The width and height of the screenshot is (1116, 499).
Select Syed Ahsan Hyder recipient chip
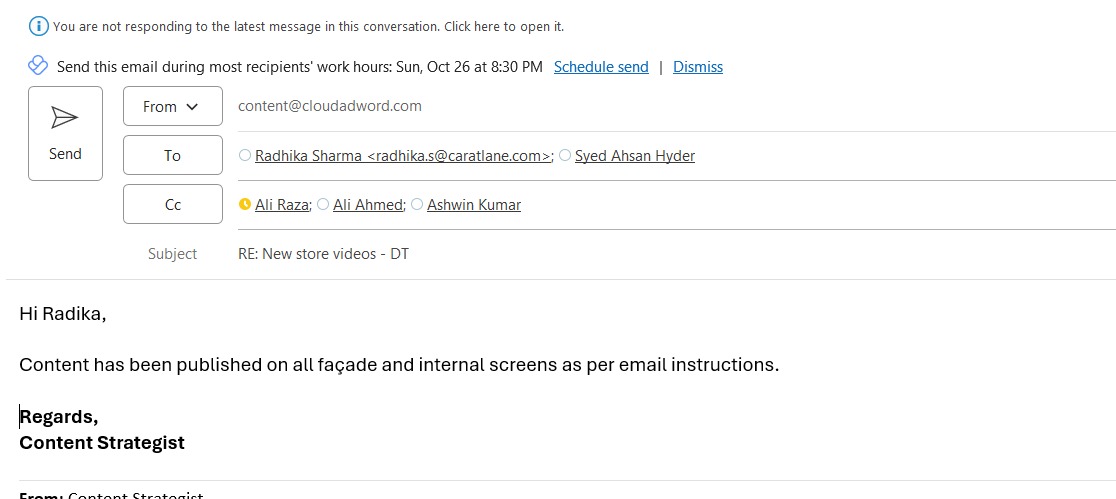(x=635, y=156)
